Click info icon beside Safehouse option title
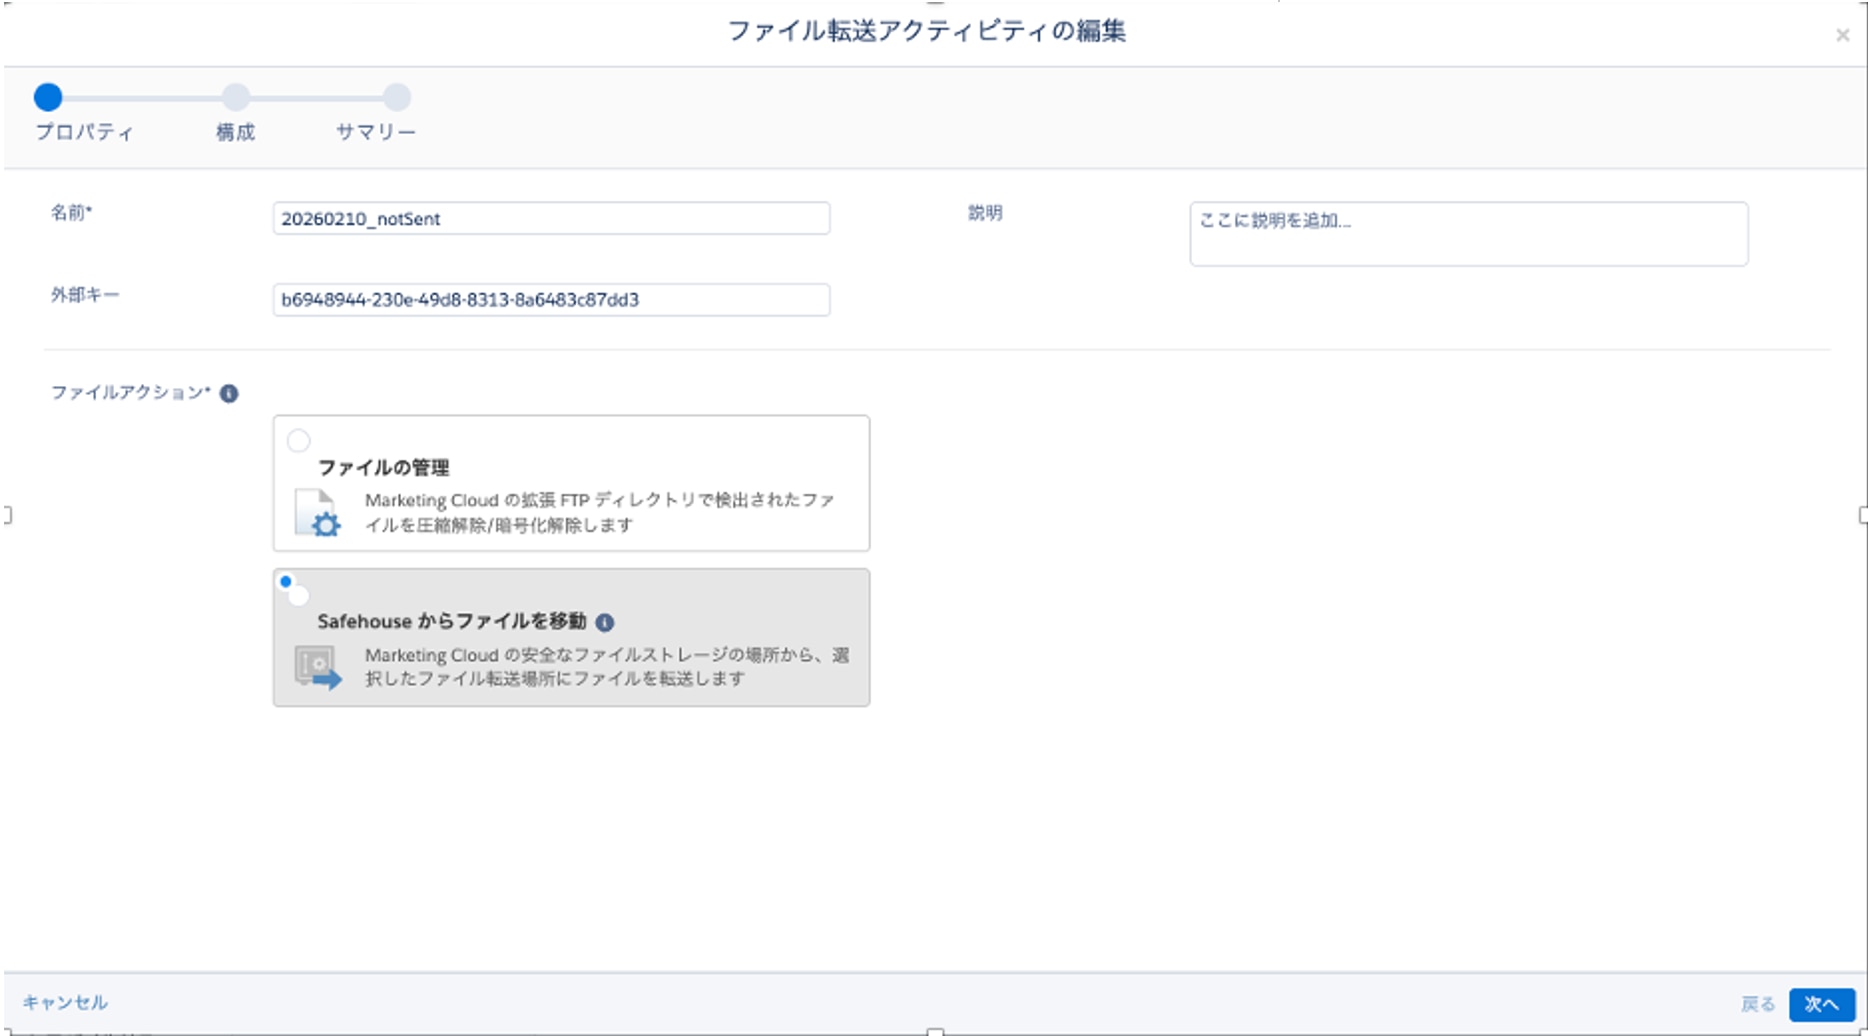 605,622
